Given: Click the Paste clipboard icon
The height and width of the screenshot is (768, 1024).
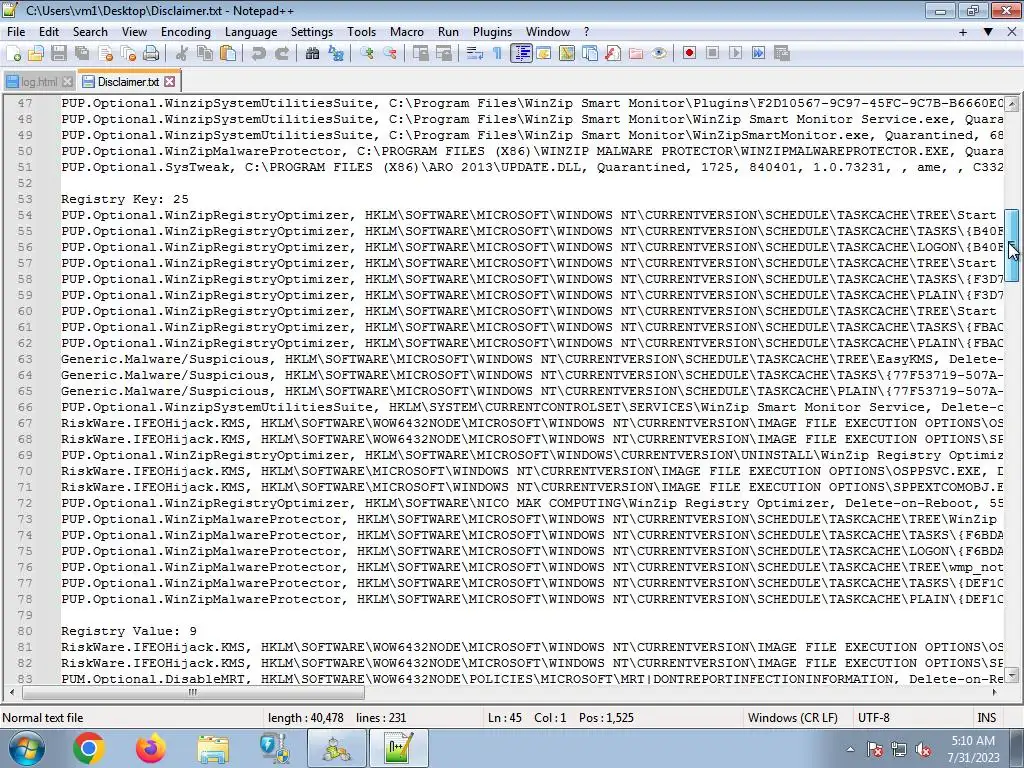Looking at the screenshot, I should pos(228,54).
